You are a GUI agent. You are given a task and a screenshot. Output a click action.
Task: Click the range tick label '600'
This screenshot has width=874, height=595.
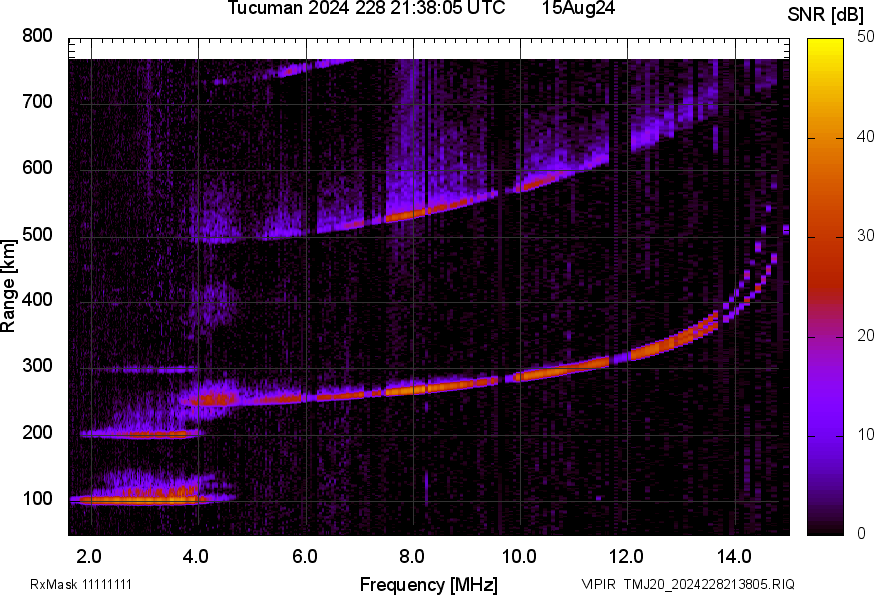tap(37, 167)
